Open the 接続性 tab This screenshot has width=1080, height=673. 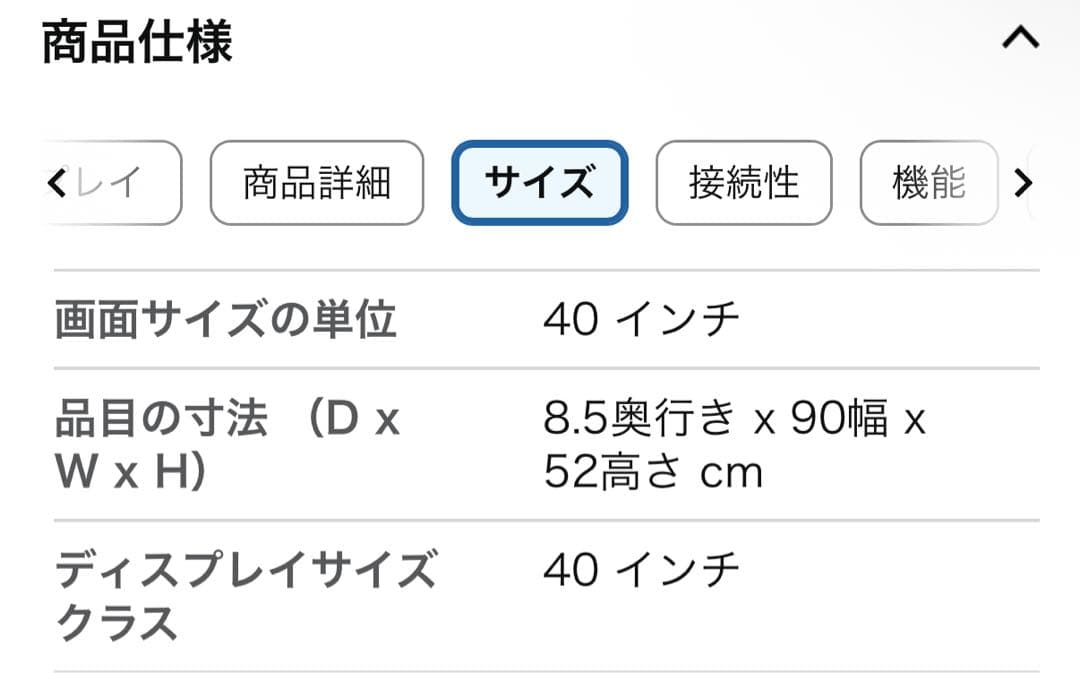pos(744,182)
